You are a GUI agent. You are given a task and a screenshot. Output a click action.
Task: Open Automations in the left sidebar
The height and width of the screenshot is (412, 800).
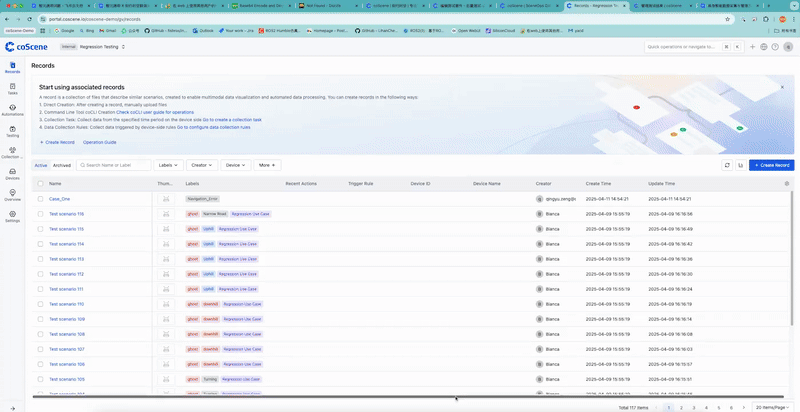(12, 109)
